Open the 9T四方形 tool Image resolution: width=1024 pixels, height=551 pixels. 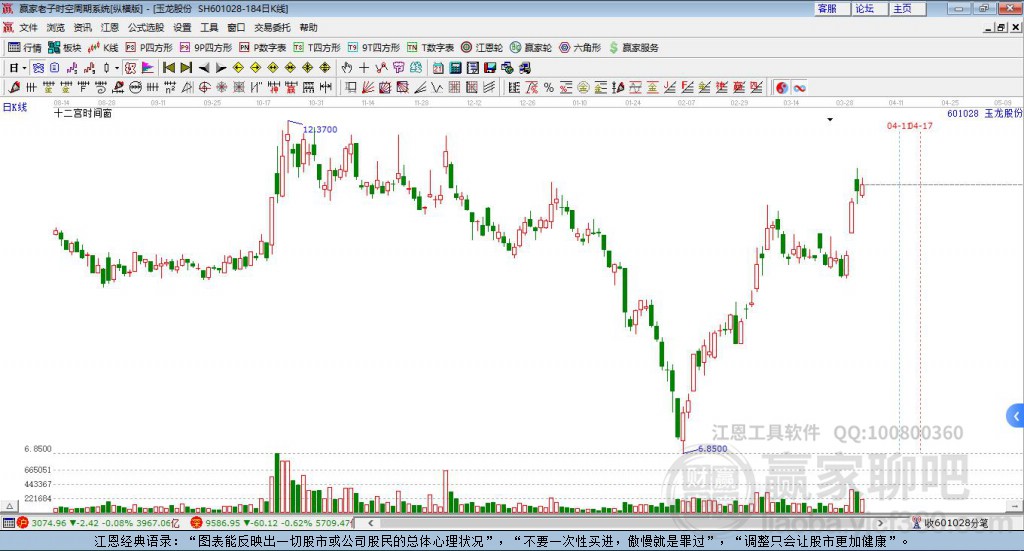tap(374, 48)
